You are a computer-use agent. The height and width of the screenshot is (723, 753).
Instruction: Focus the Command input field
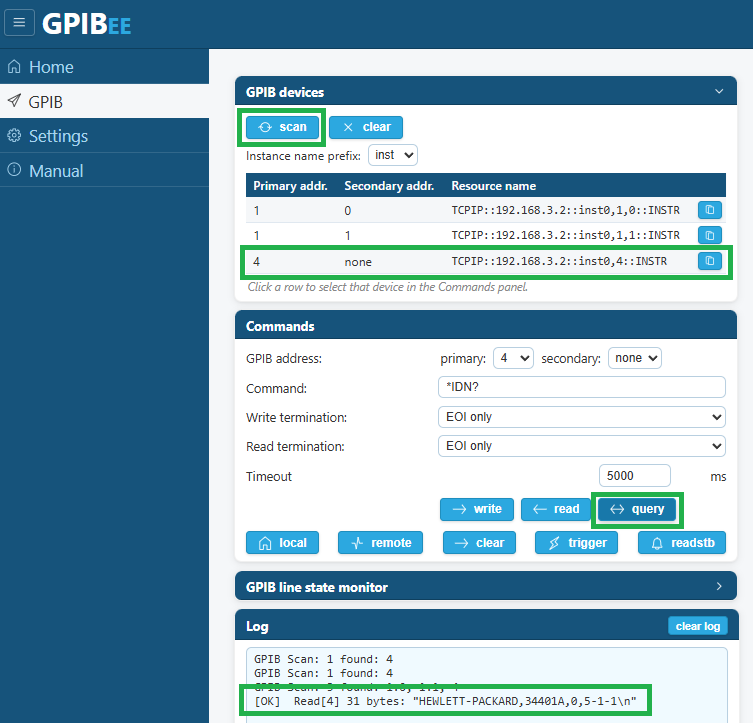point(582,387)
